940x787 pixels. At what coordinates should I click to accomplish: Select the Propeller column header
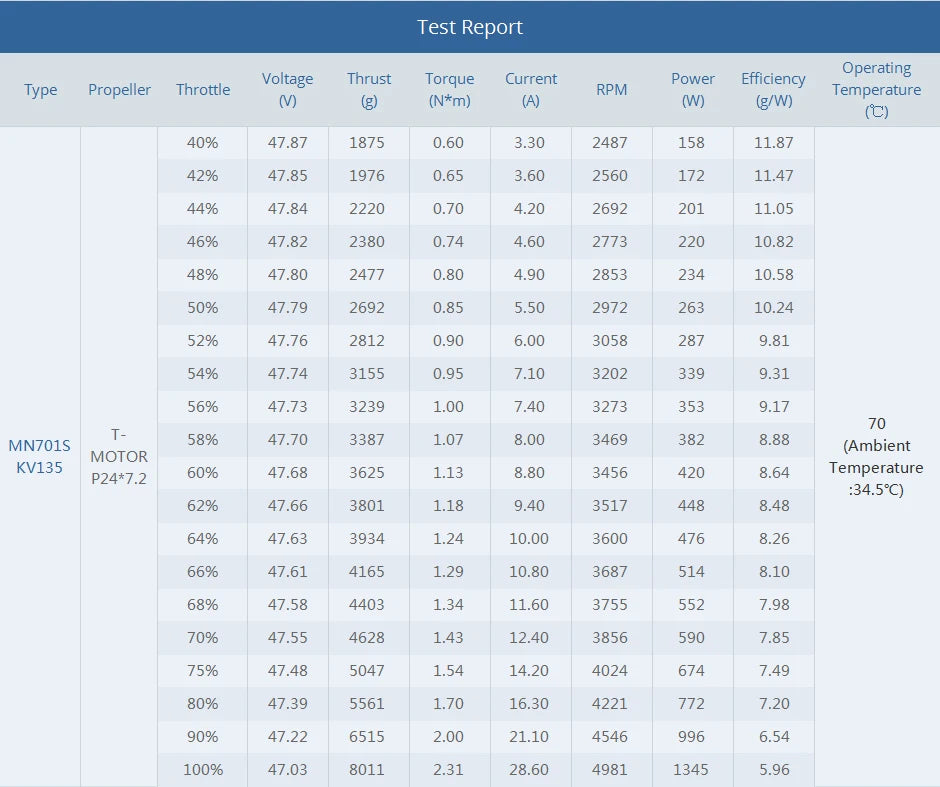pos(119,90)
